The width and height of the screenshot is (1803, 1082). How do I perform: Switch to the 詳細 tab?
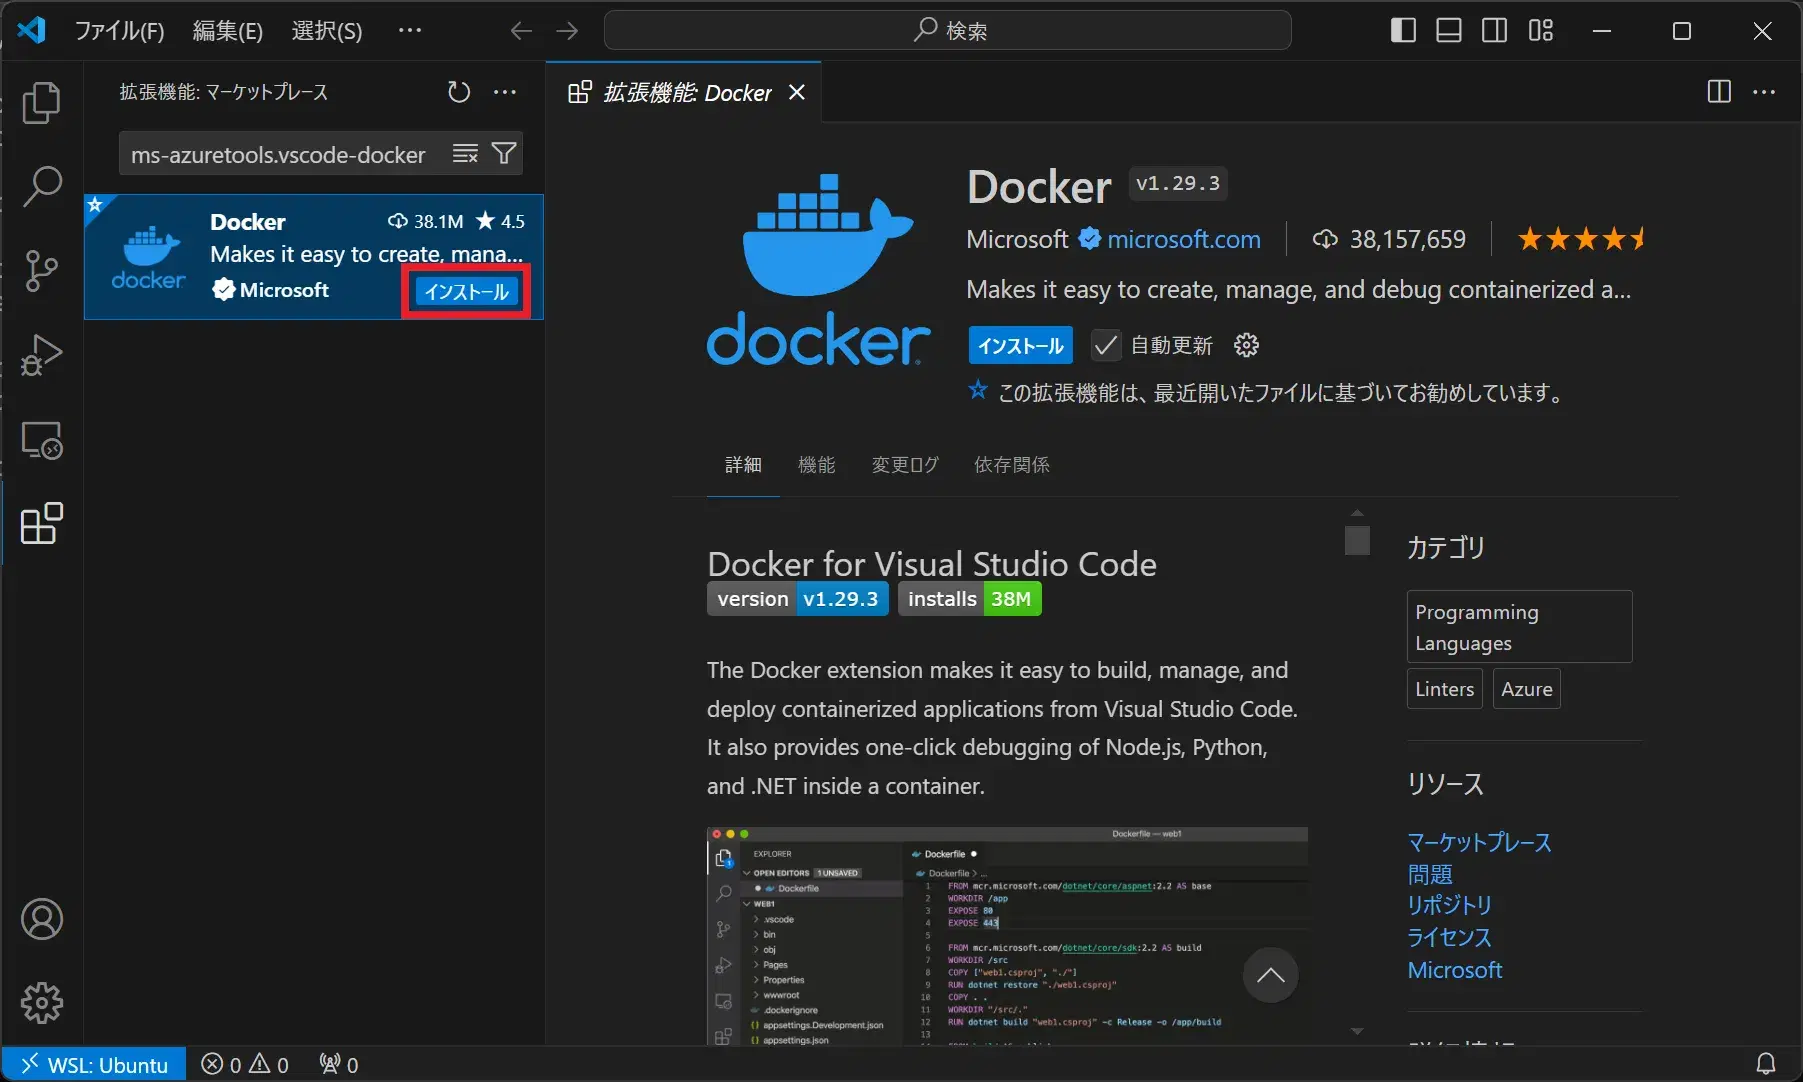tap(743, 465)
